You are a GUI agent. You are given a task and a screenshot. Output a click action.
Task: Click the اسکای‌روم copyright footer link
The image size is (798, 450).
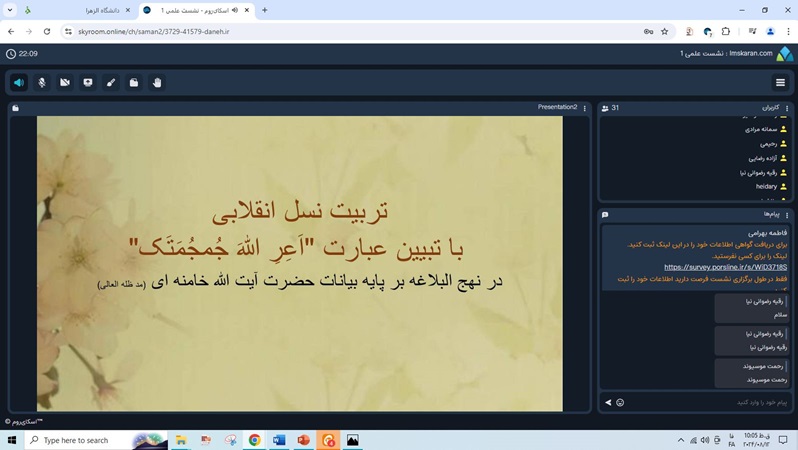pos(23,421)
